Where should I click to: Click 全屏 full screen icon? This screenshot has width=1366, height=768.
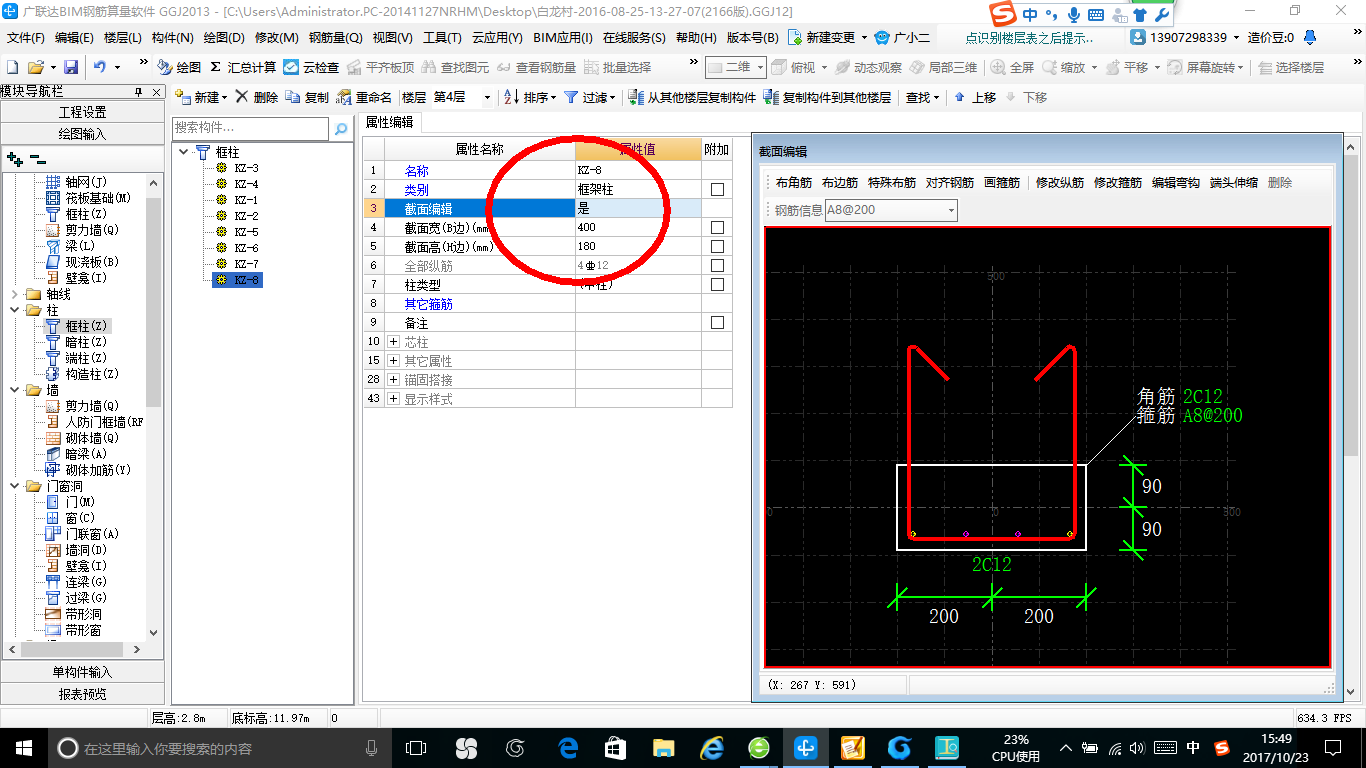1013,67
